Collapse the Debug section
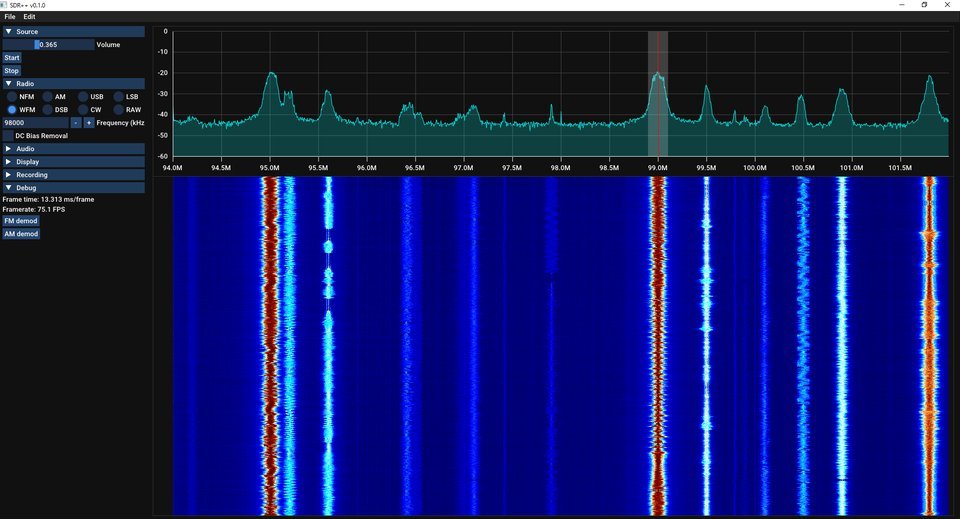The image size is (960, 519). [x=73, y=188]
